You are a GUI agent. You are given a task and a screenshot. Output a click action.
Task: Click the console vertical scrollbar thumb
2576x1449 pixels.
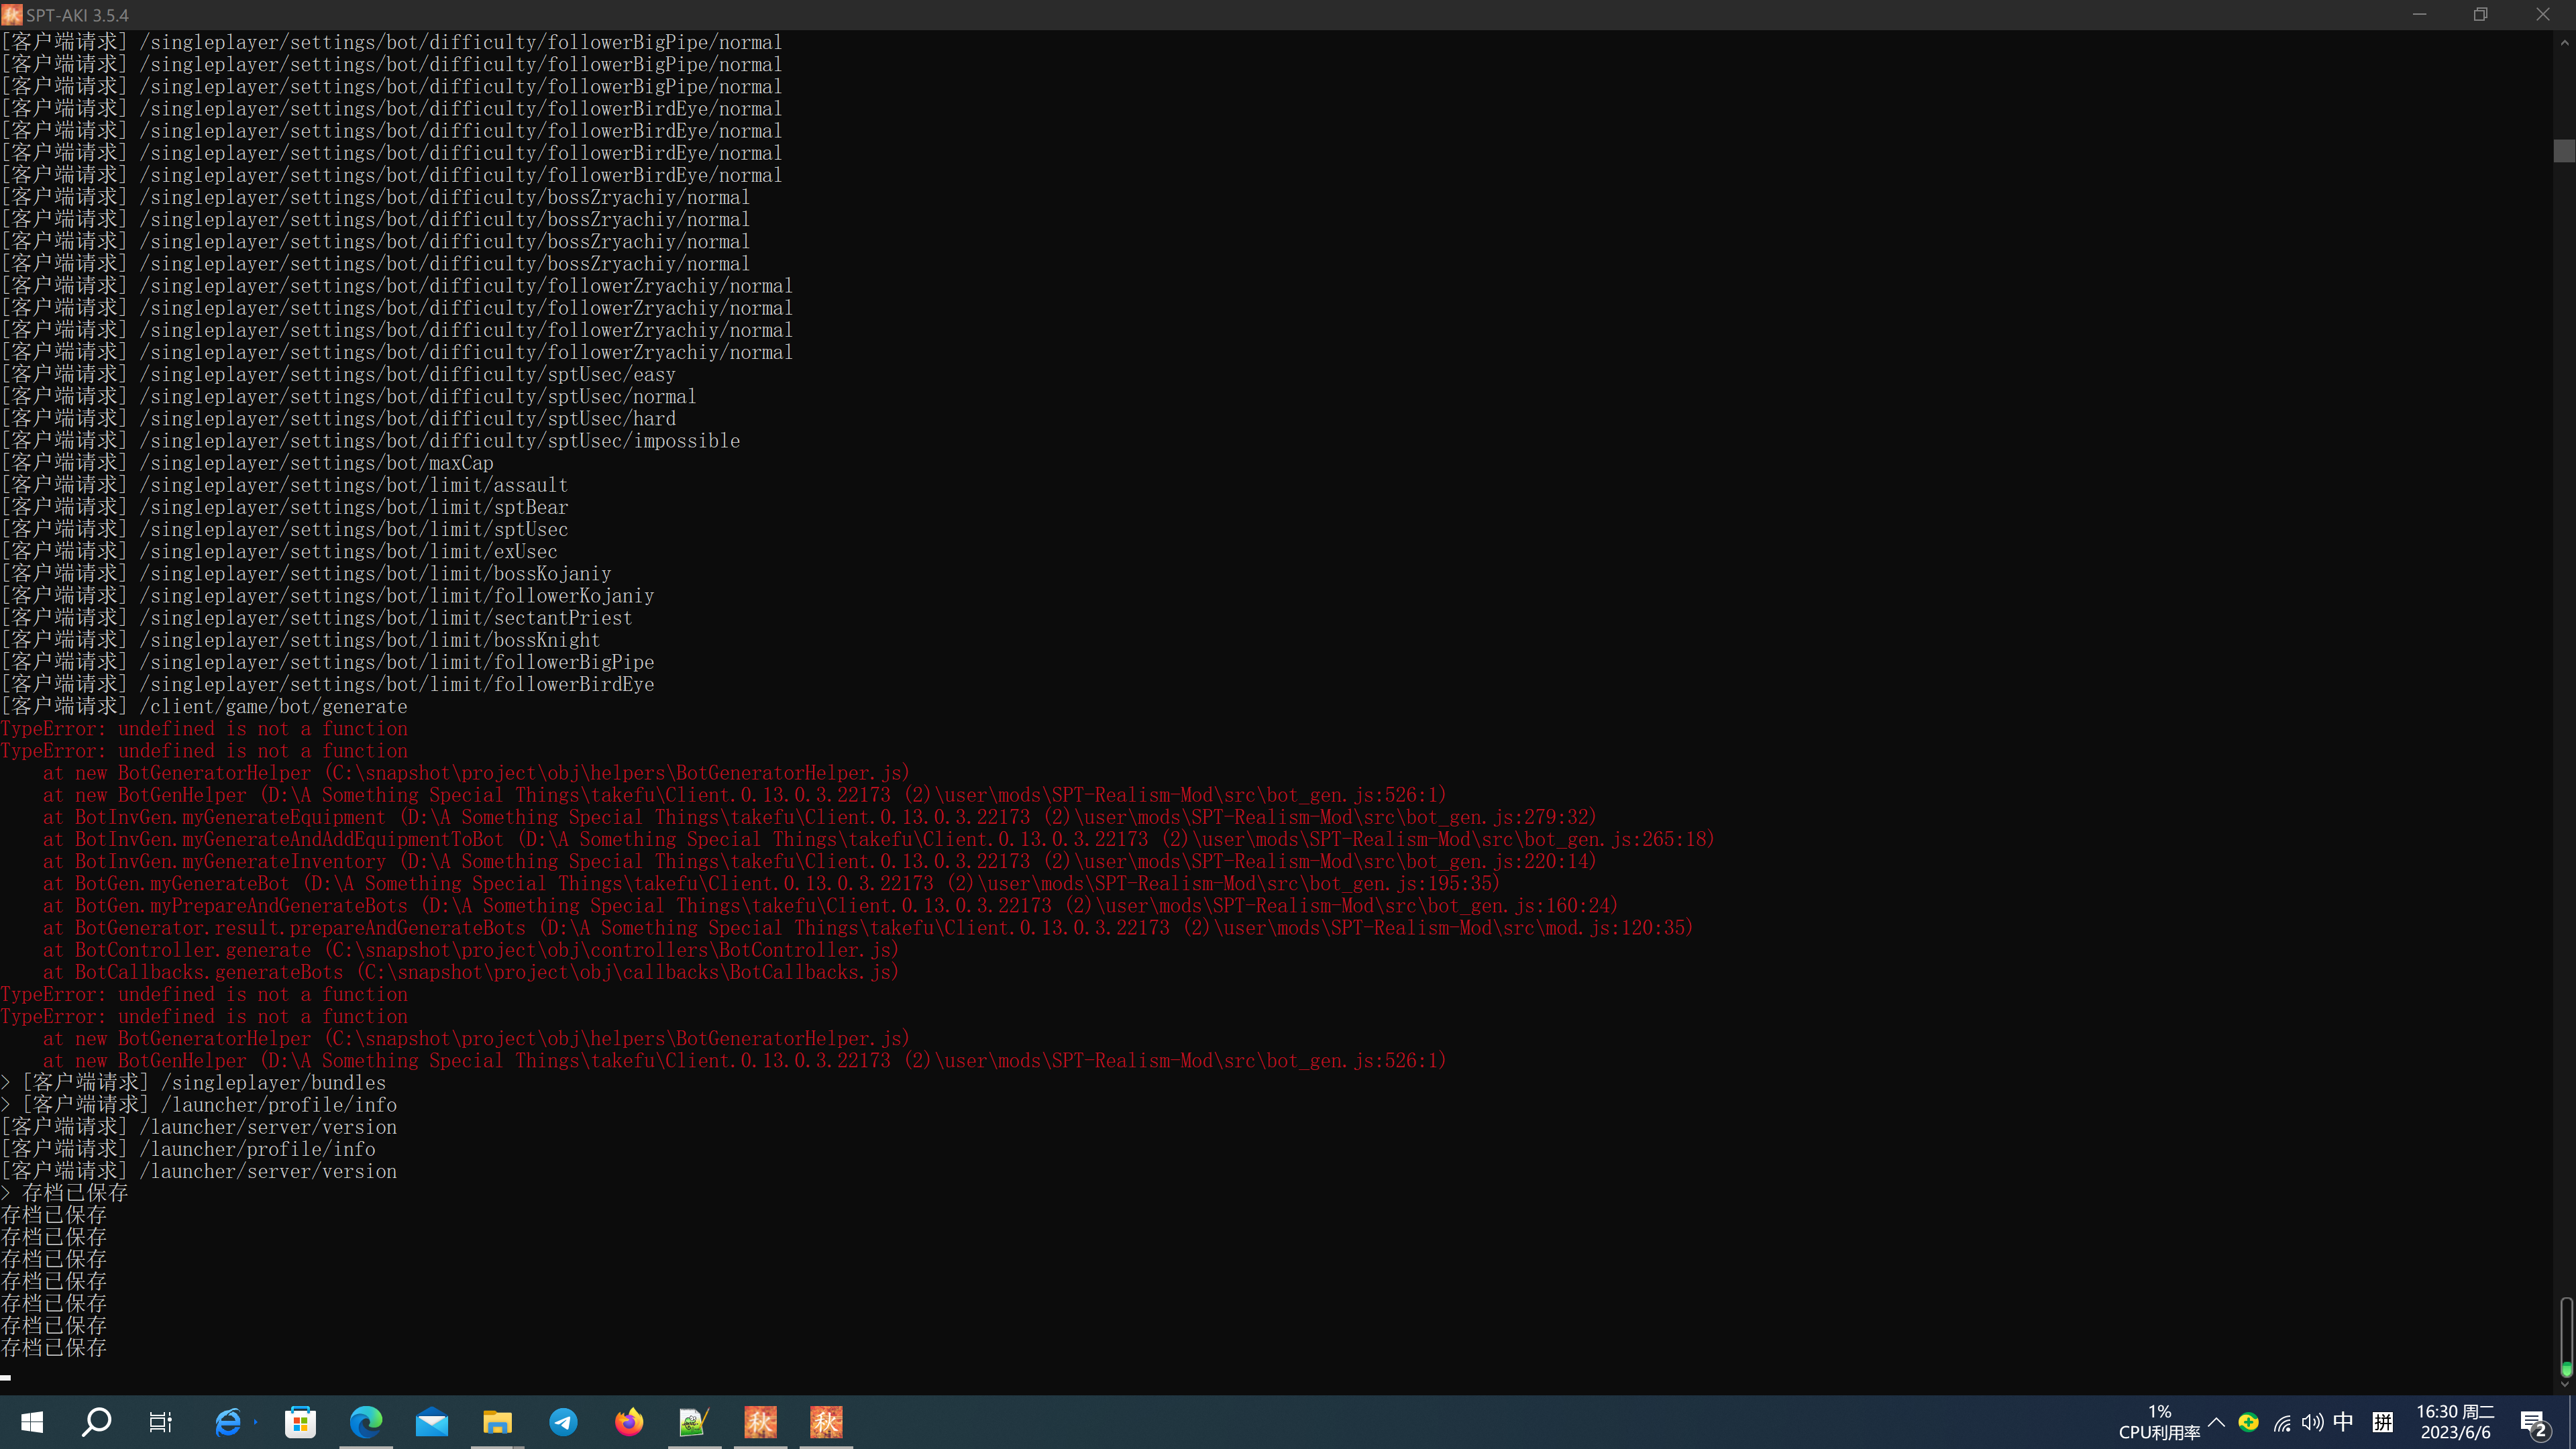point(2564,151)
